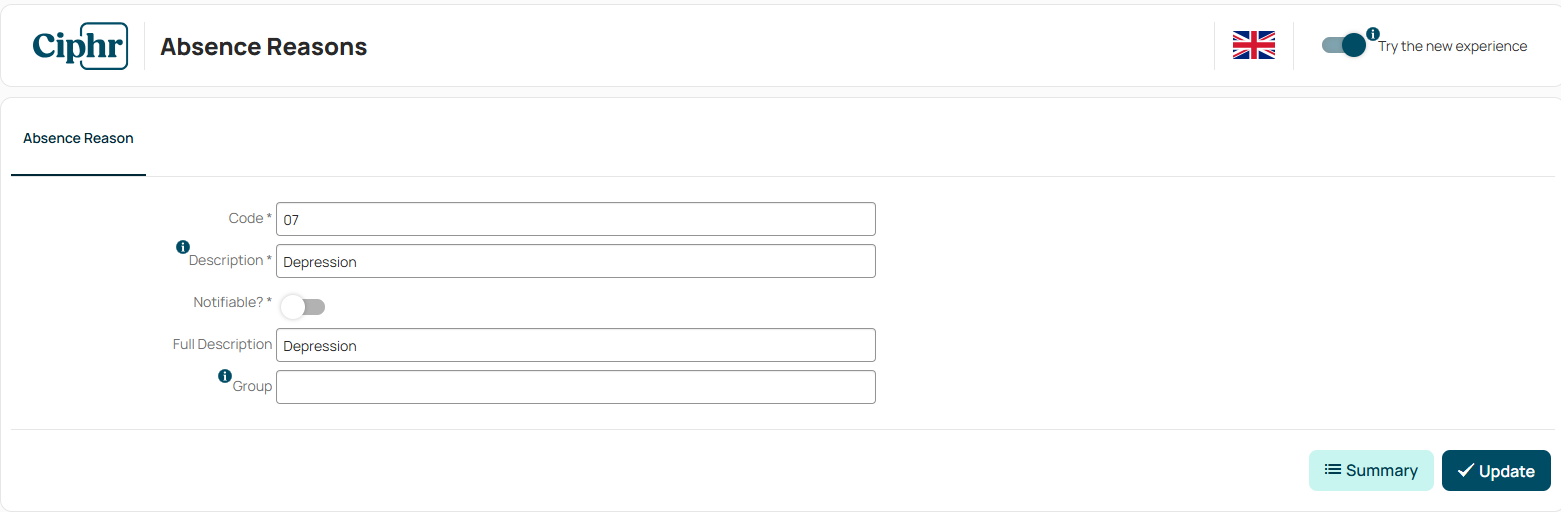This screenshot has height=512, width=1561.
Task: Open the UK flag language selector
Action: click(1253, 46)
